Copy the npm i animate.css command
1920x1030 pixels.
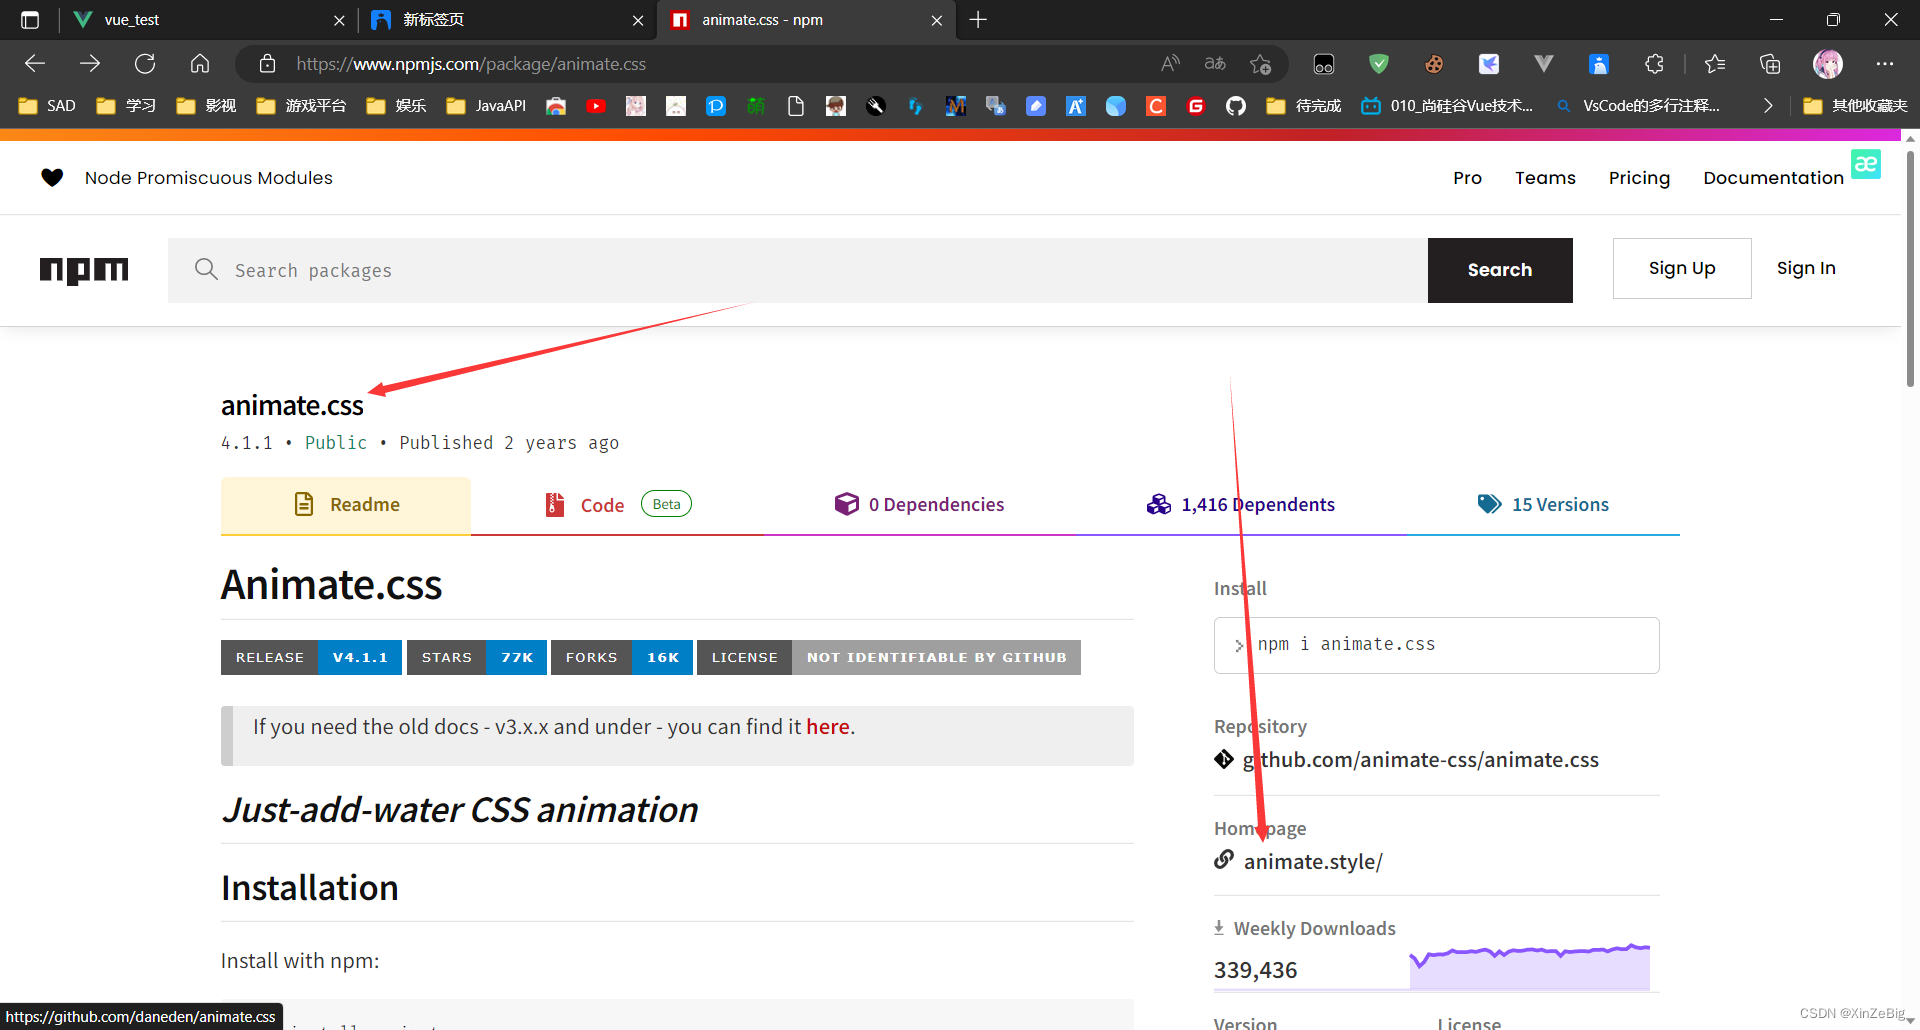click(x=1436, y=645)
